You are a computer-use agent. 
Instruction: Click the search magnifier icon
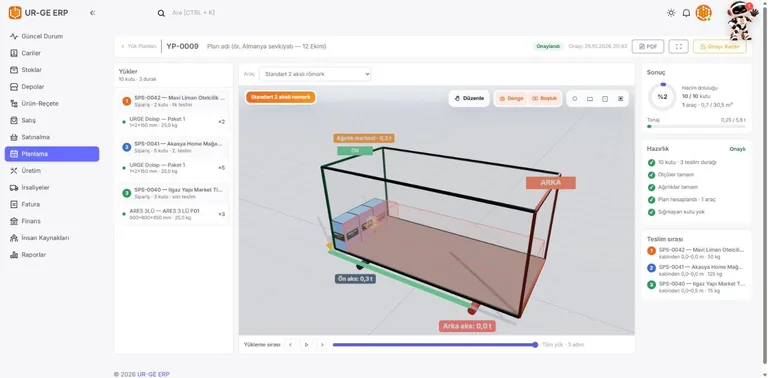pyautogui.click(x=161, y=13)
